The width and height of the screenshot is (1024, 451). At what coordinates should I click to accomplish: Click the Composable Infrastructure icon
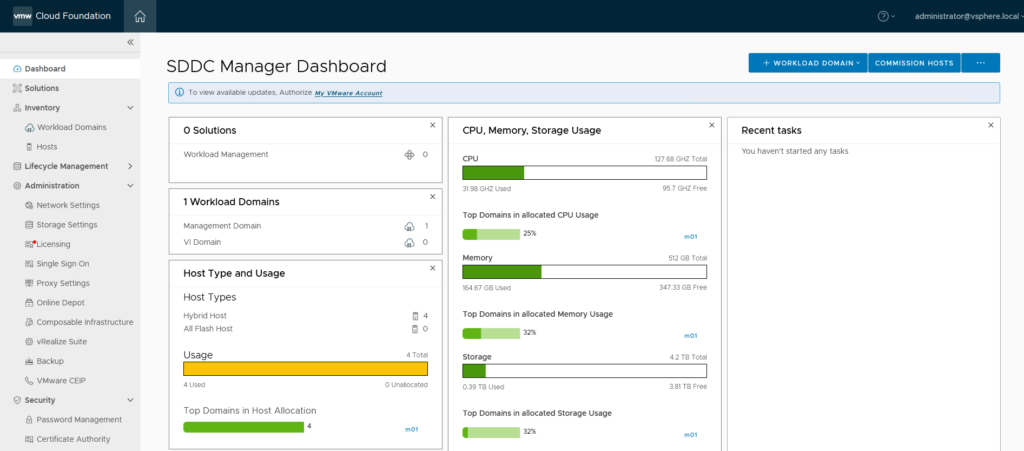pyautogui.click(x=29, y=322)
